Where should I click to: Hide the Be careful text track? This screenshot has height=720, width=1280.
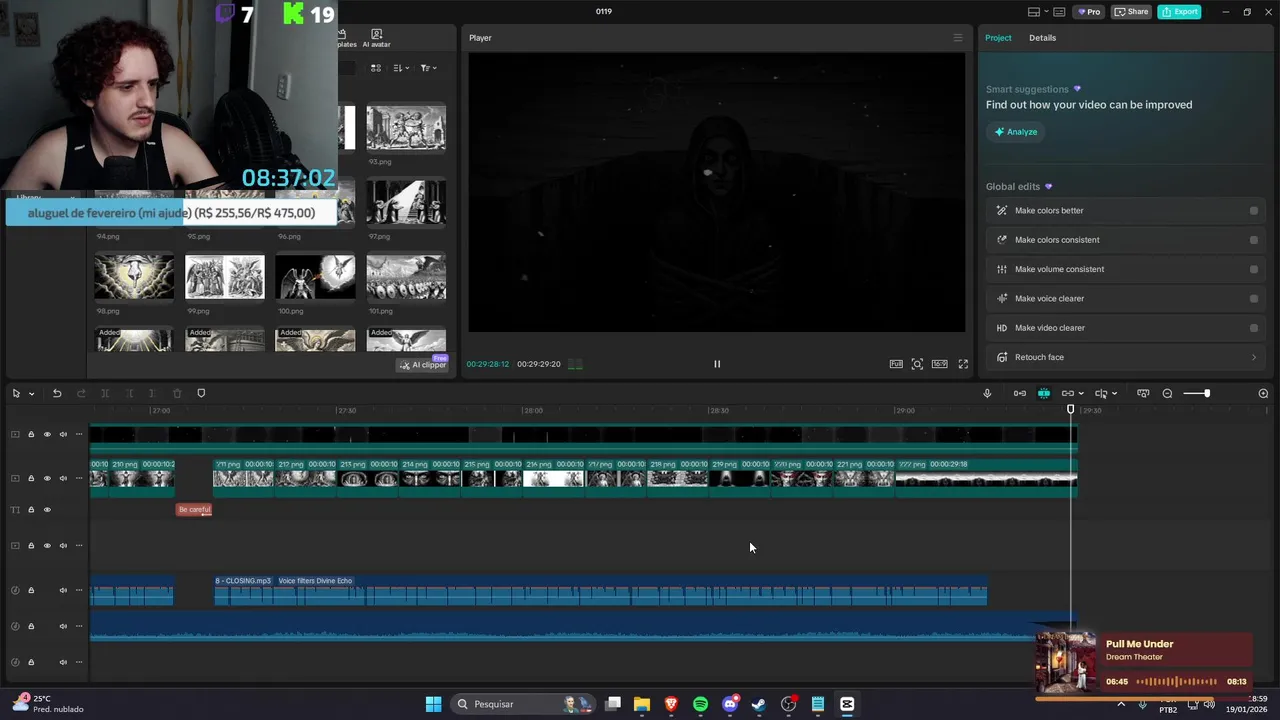47,510
